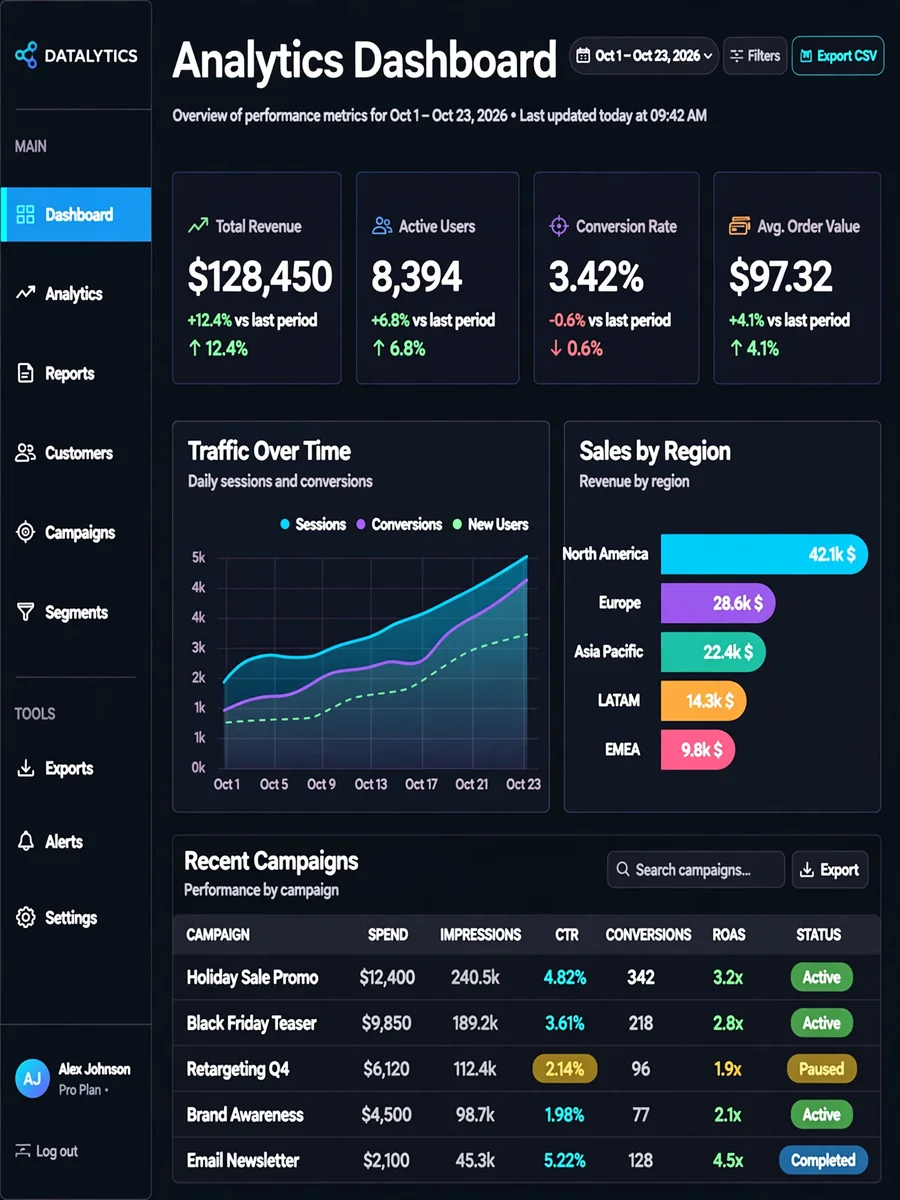Focus the Search campaigns input field
This screenshot has width=900, height=1200.
[x=696, y=870]
